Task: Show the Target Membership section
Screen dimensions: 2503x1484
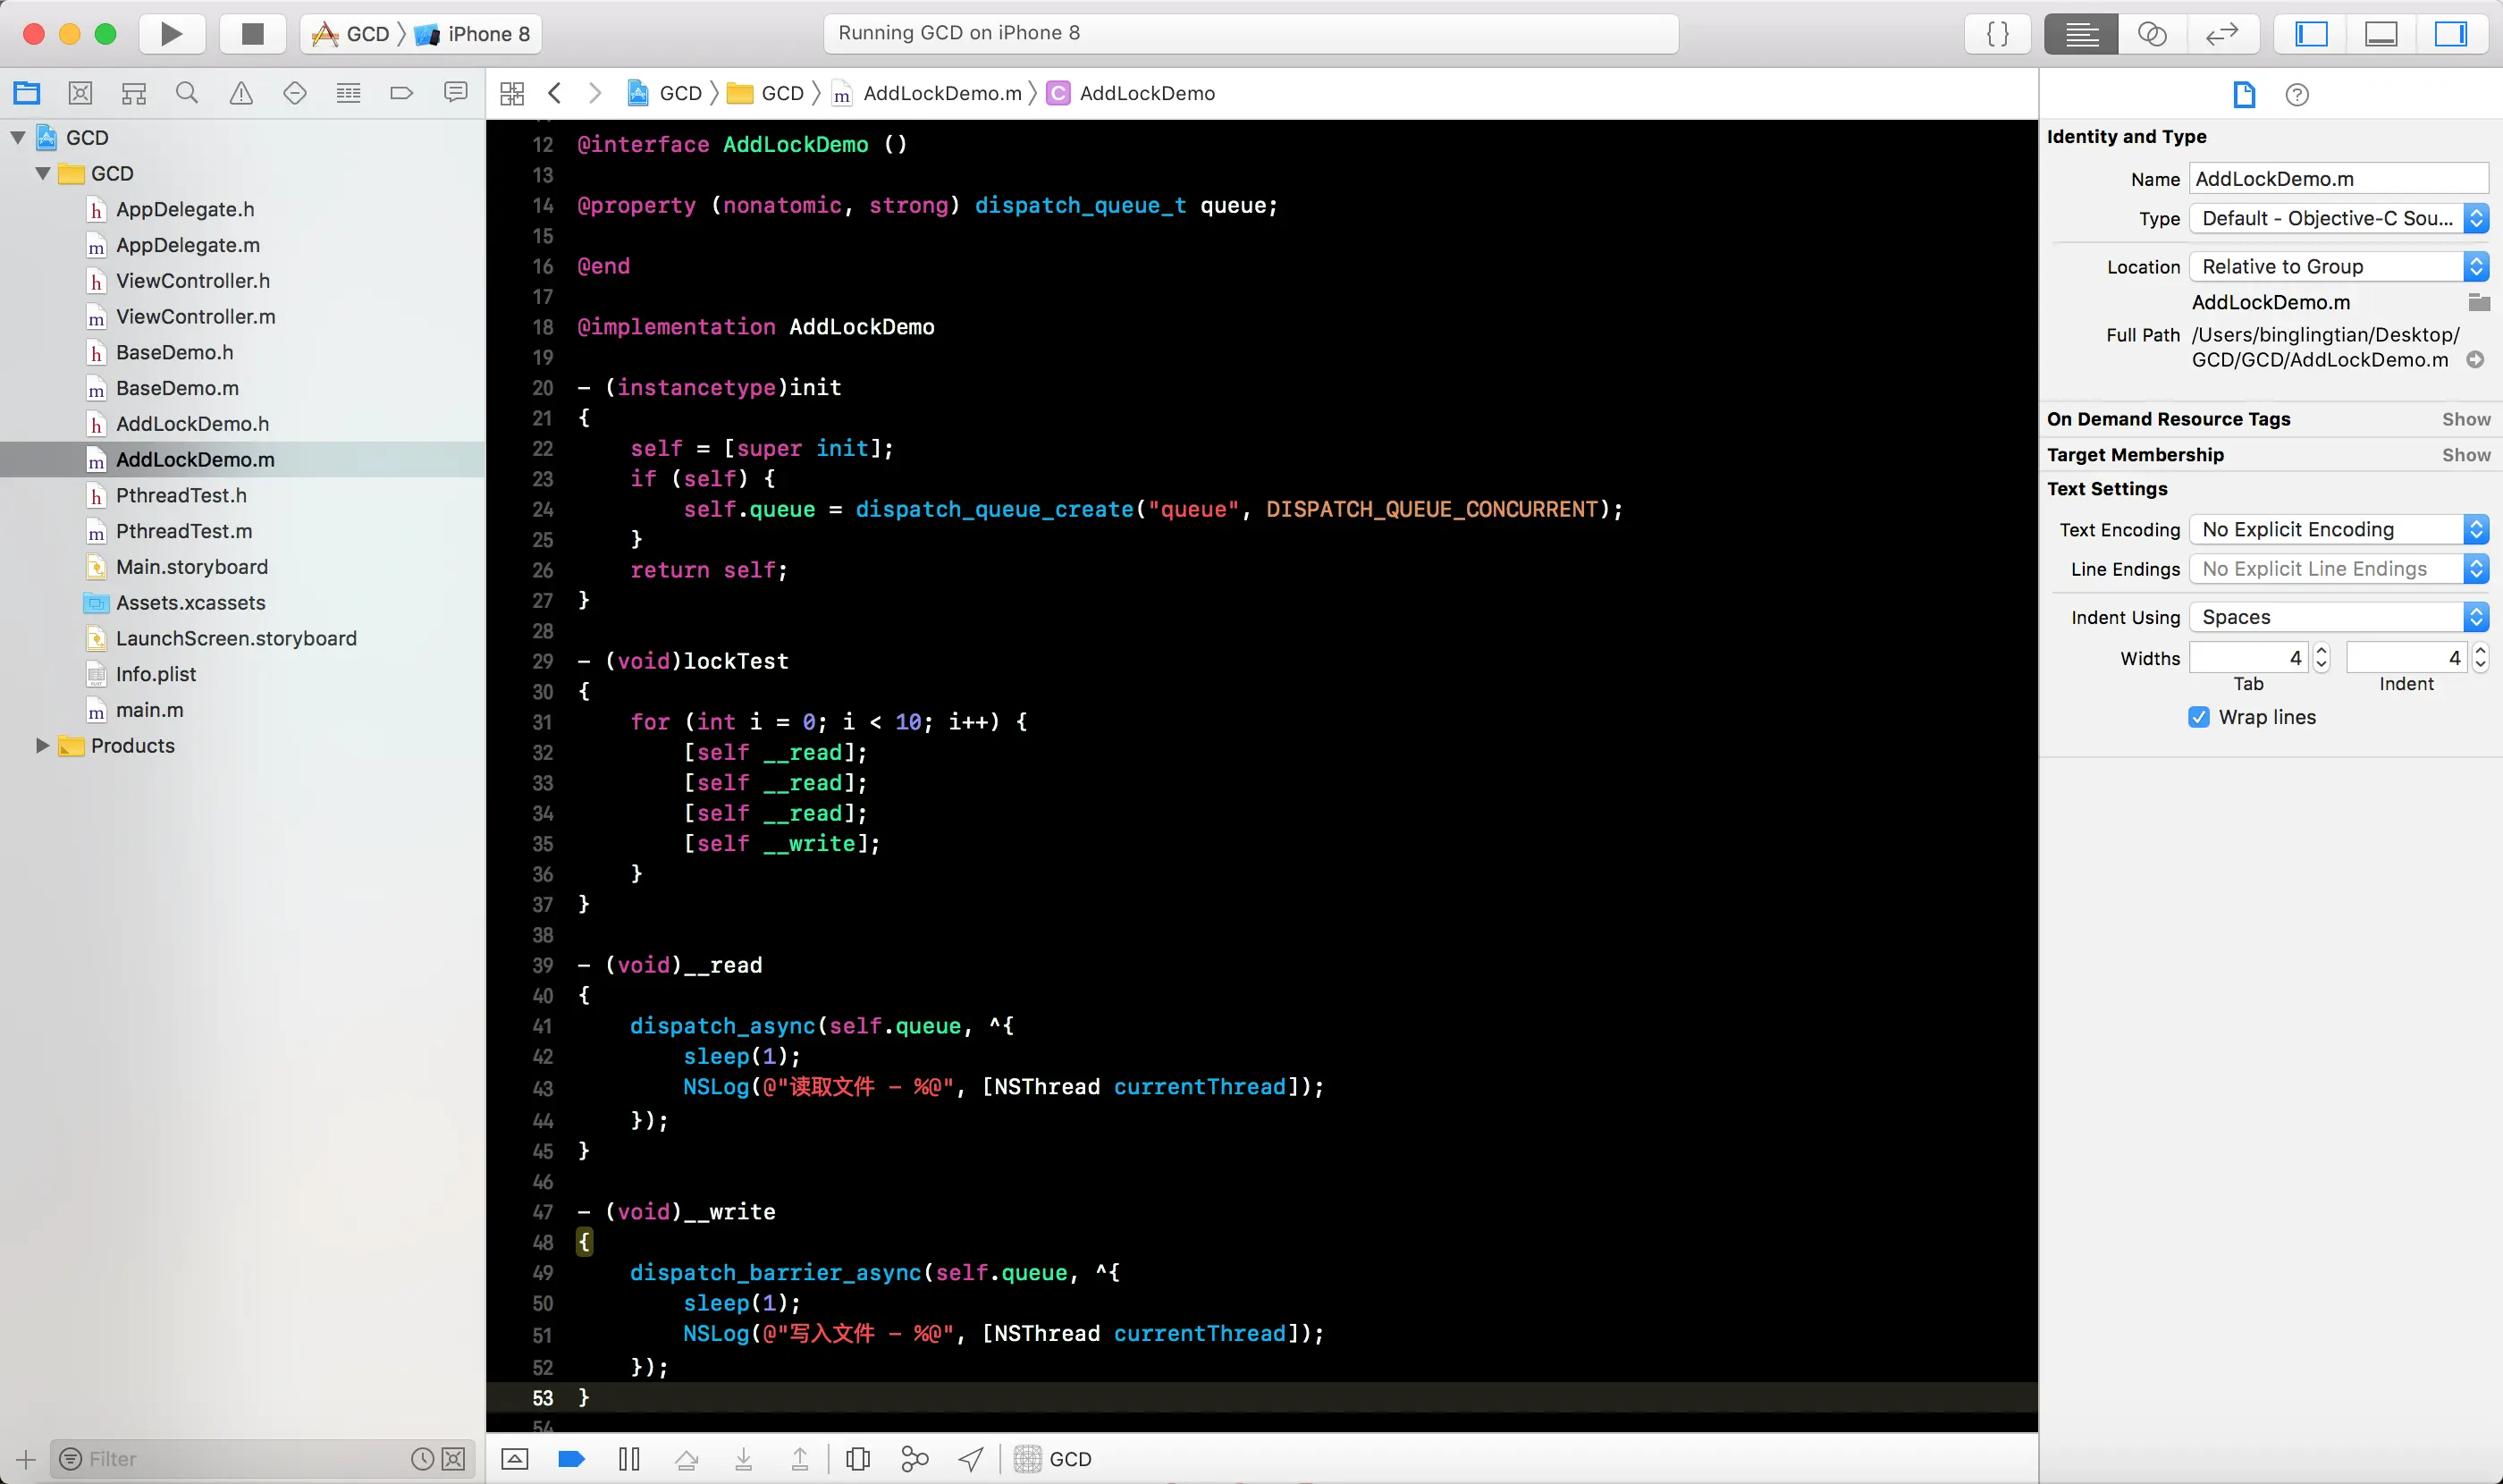Action: point(2465,455)
